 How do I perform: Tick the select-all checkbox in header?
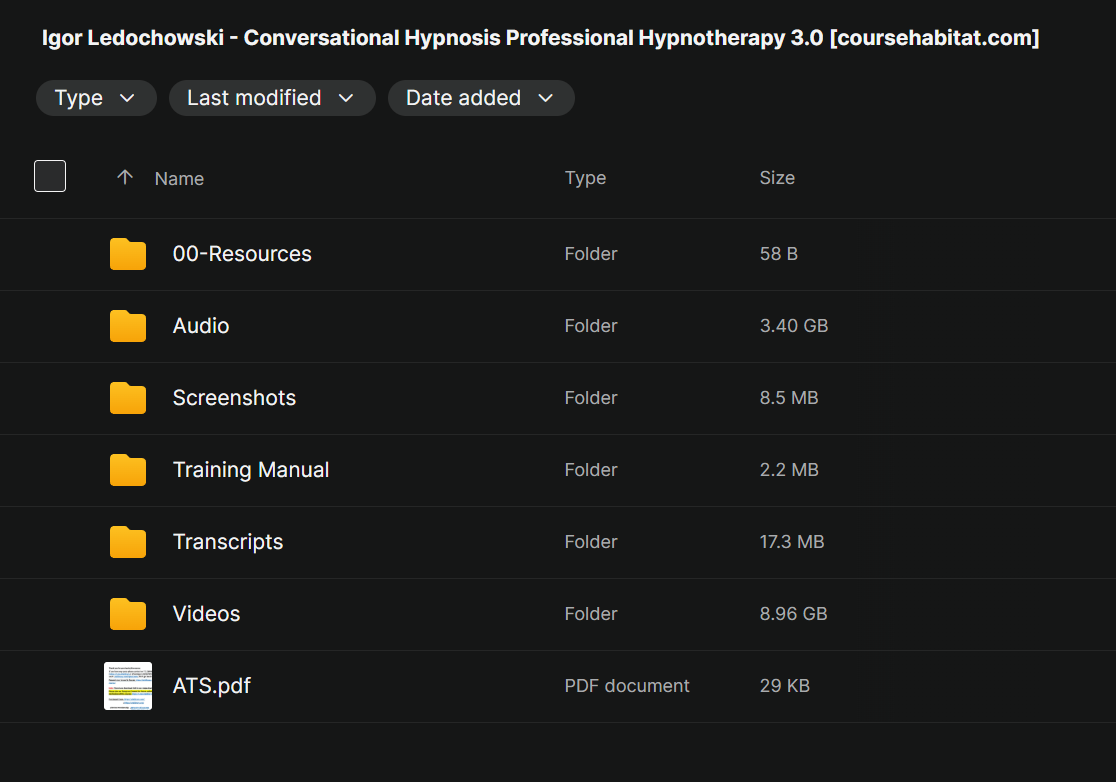(x=50, y=176)
